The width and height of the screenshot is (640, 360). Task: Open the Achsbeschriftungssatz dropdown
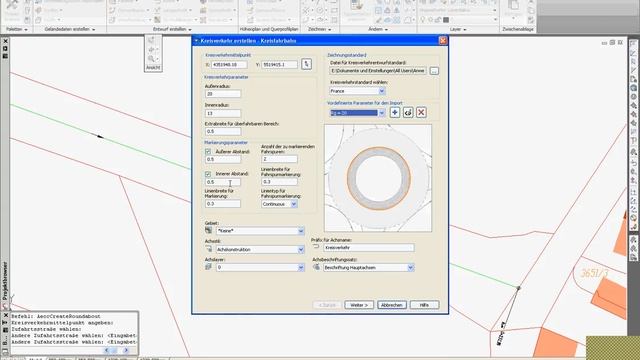[411, 267]
